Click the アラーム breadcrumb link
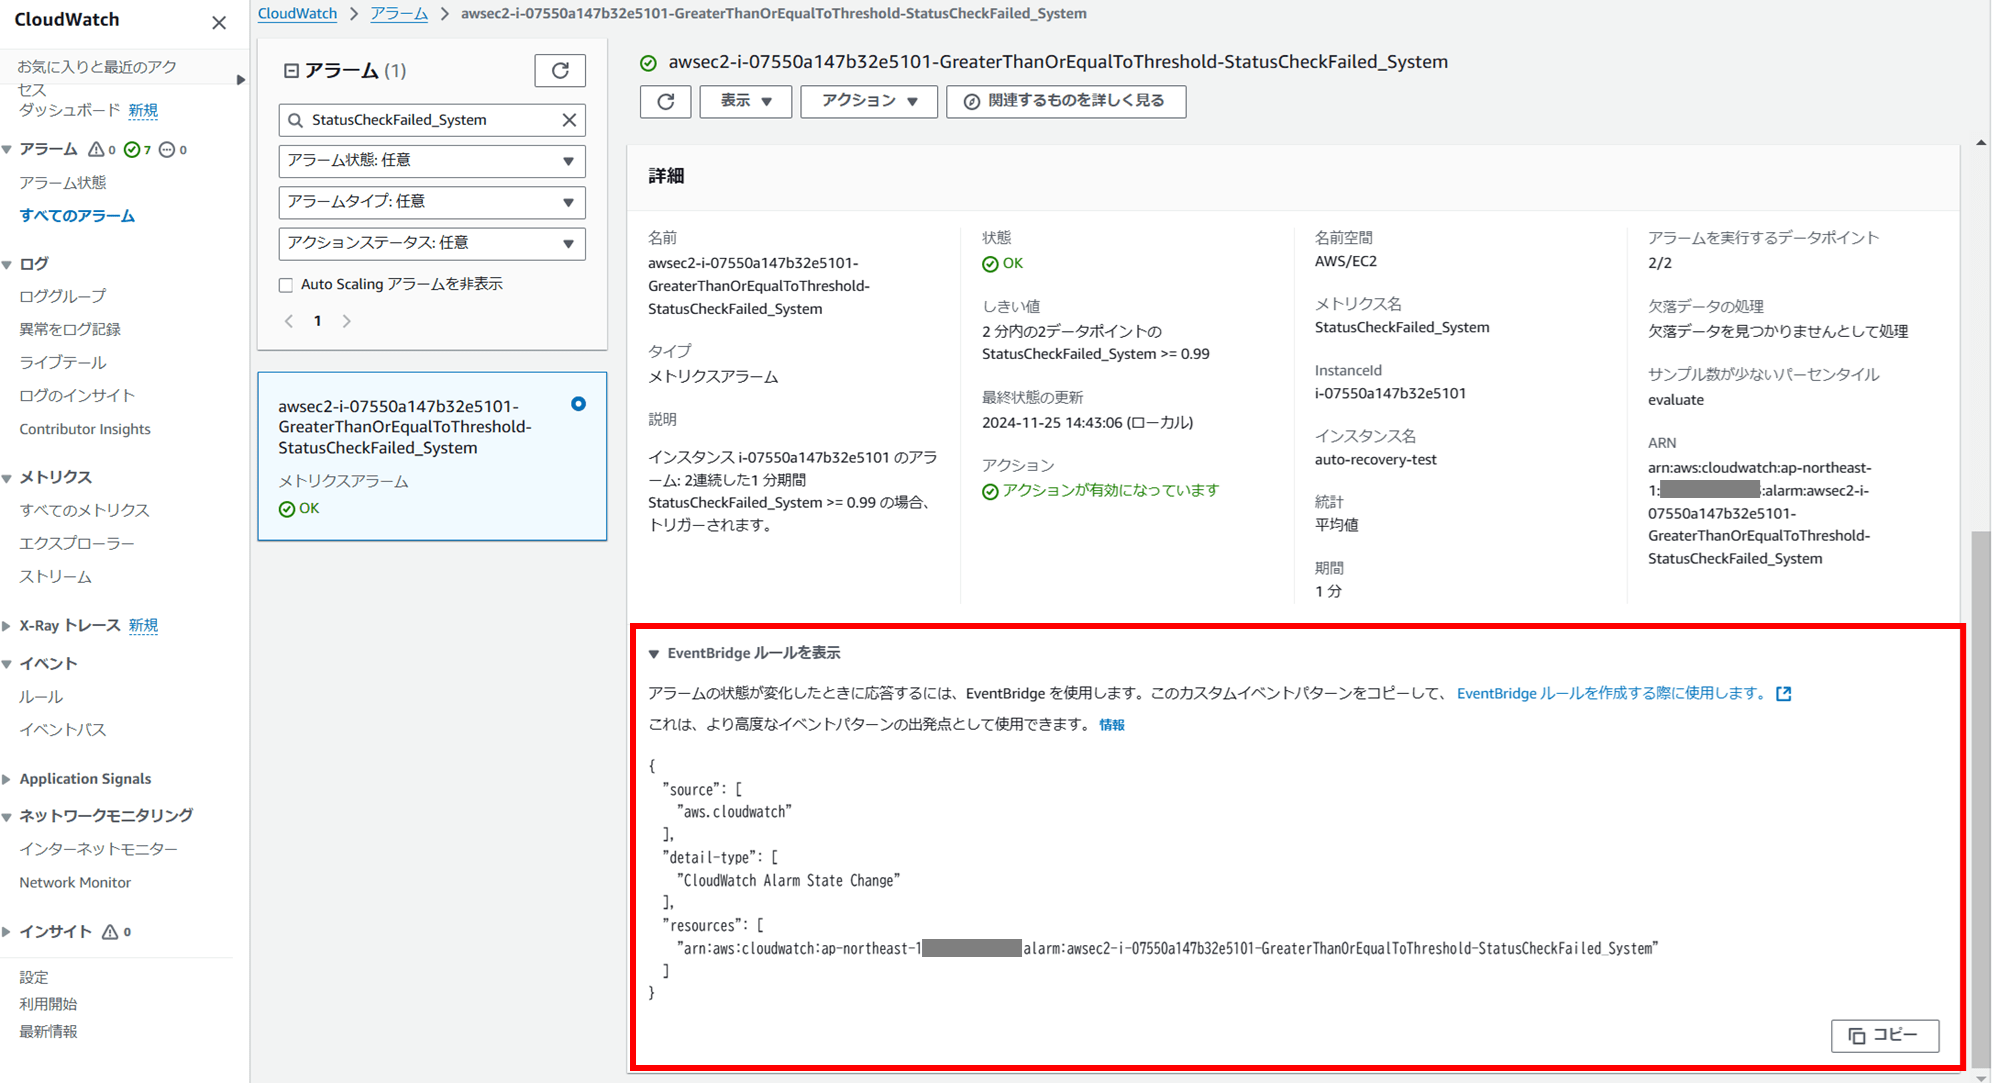Screen dimensions: 2000x1083 (399, 14)
